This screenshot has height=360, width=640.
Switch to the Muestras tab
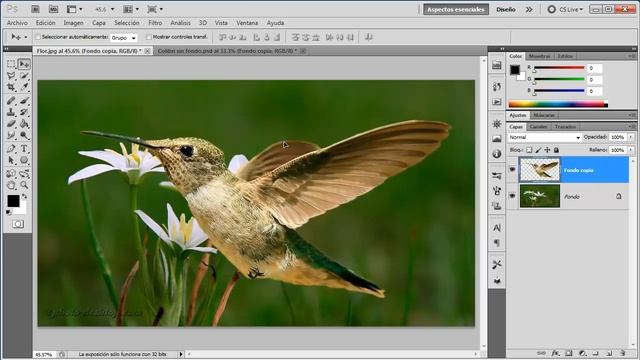(540, 56)
